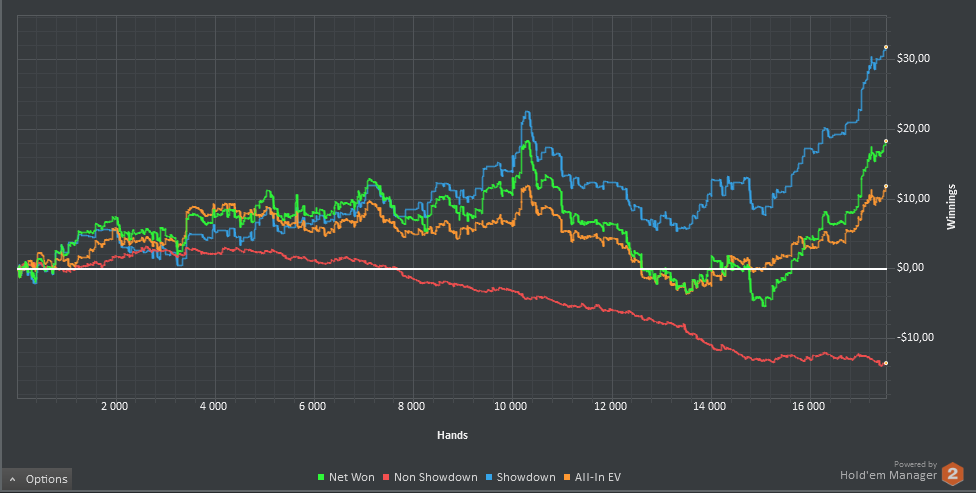The image size is (976, 493).
Task: Click the Hold'em Manager 2 logo icon
Action: point(952,474)
